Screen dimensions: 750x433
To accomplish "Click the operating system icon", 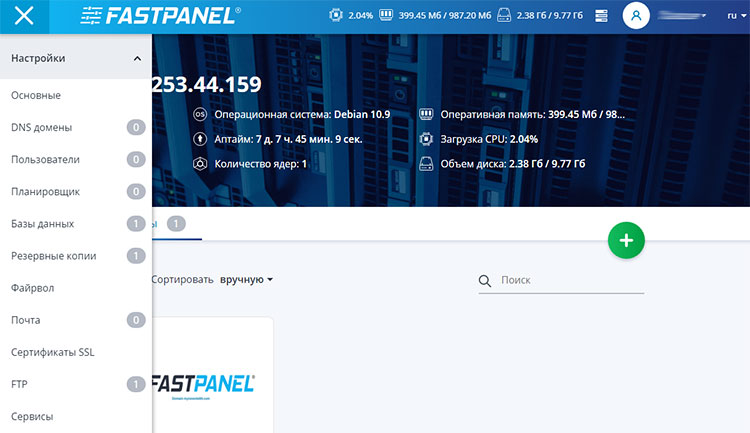I will (x=199, y=114).
